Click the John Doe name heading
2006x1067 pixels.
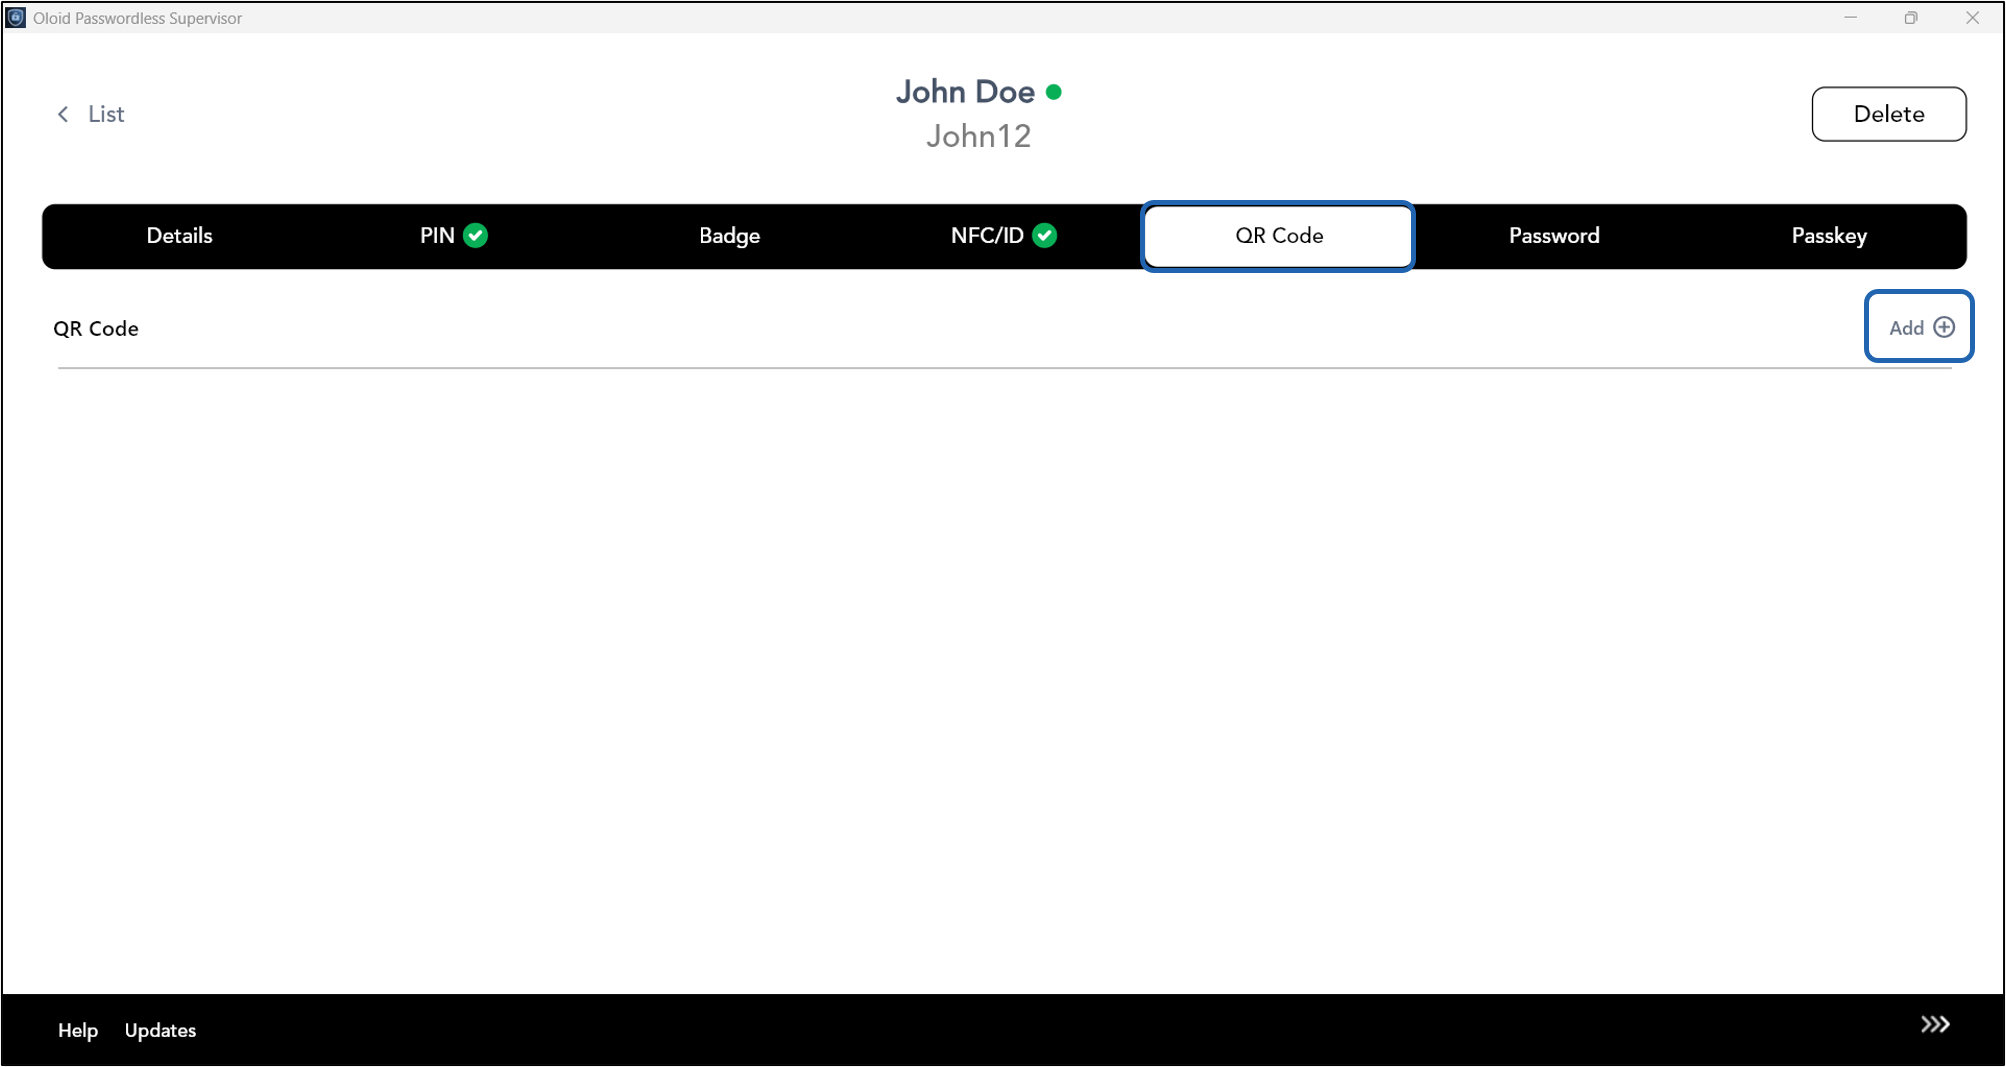pos(965,92)
